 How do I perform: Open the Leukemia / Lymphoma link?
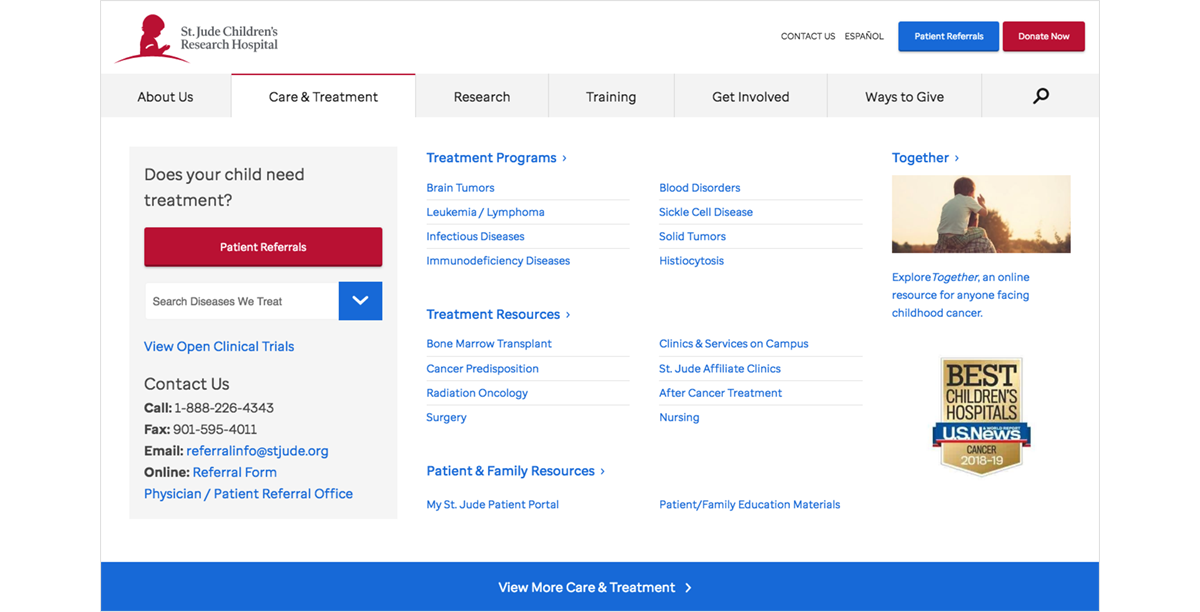click(485, 212)
